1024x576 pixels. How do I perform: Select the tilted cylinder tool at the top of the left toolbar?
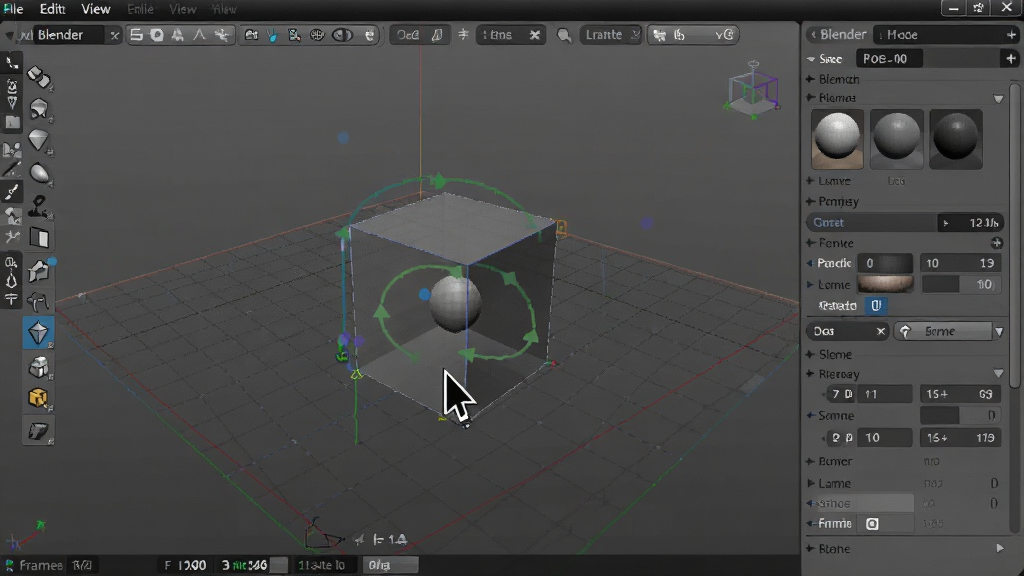click(x=39, y=77)
